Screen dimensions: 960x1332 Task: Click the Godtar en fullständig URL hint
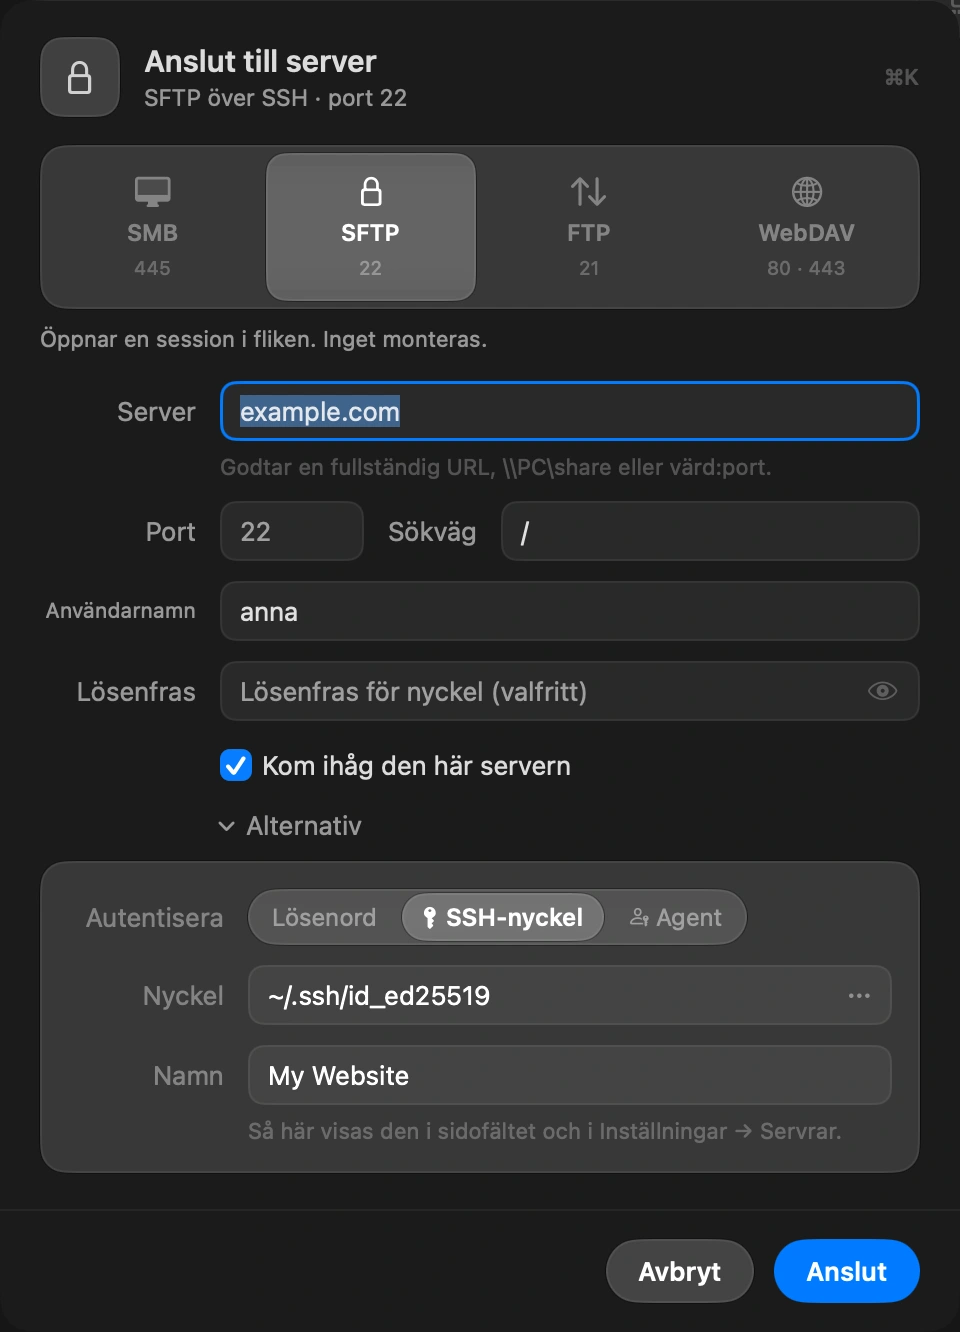[x=496, y=467]
